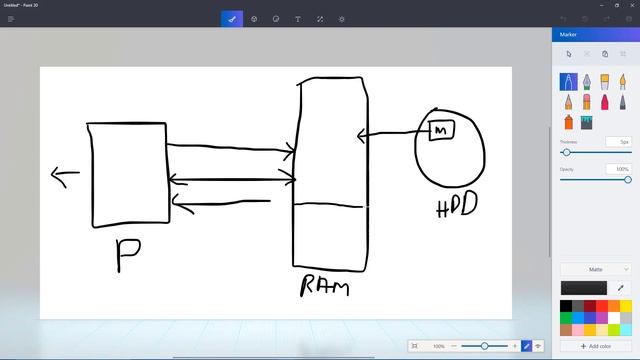Click the Redo arrow icon
The width and height of the screenshot is (640, 360).
(607, 19)
